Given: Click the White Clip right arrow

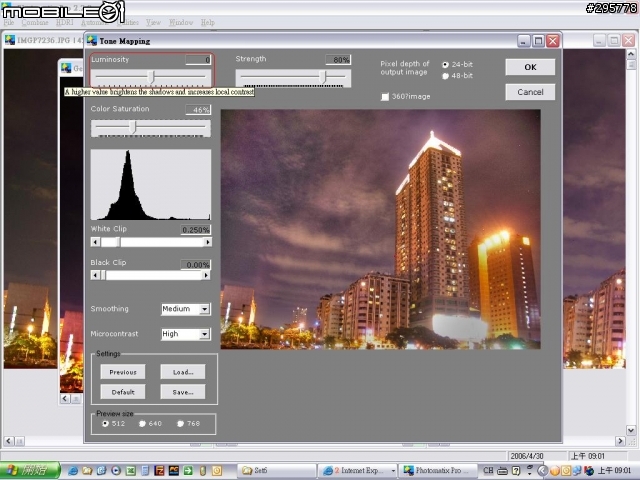Looking at the screenshot, I should (x=207, y=242).
